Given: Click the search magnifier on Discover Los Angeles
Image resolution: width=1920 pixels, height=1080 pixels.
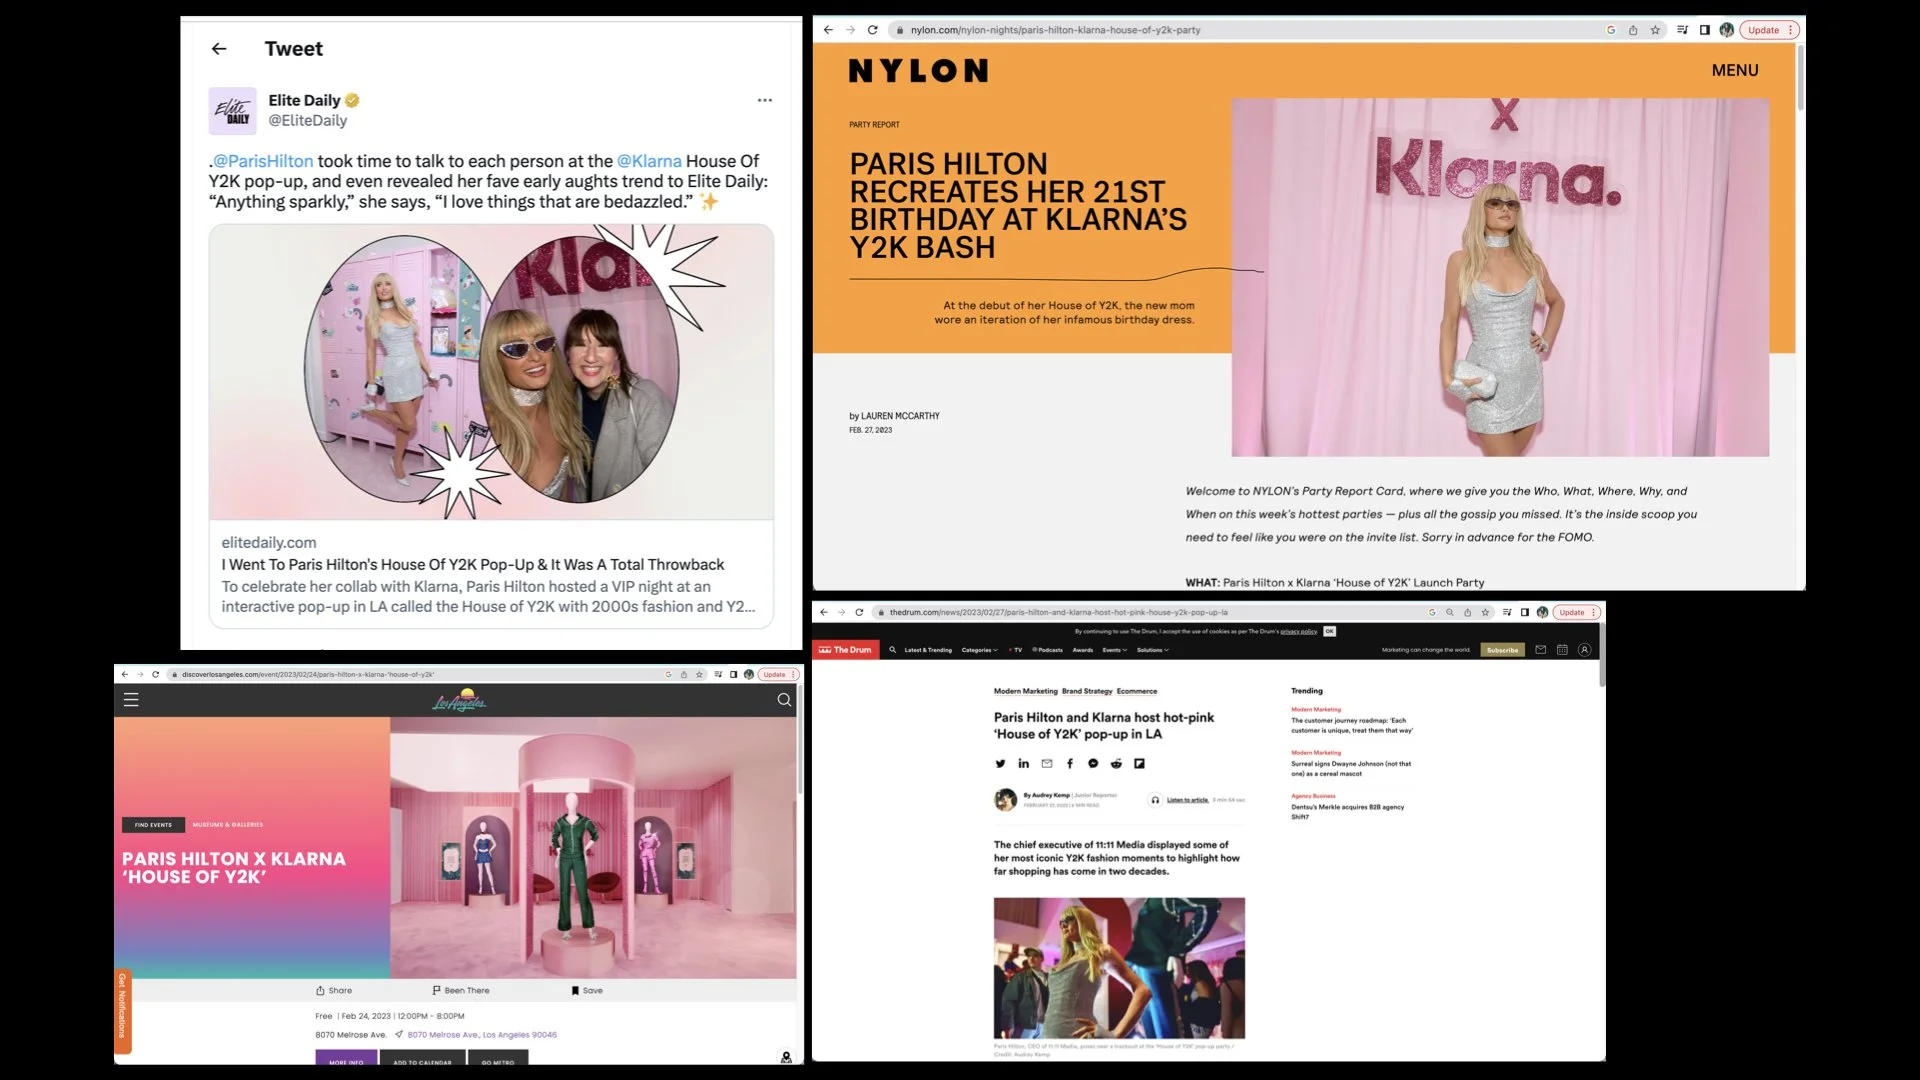Looking at the screenshot, I should coord(784,700).
